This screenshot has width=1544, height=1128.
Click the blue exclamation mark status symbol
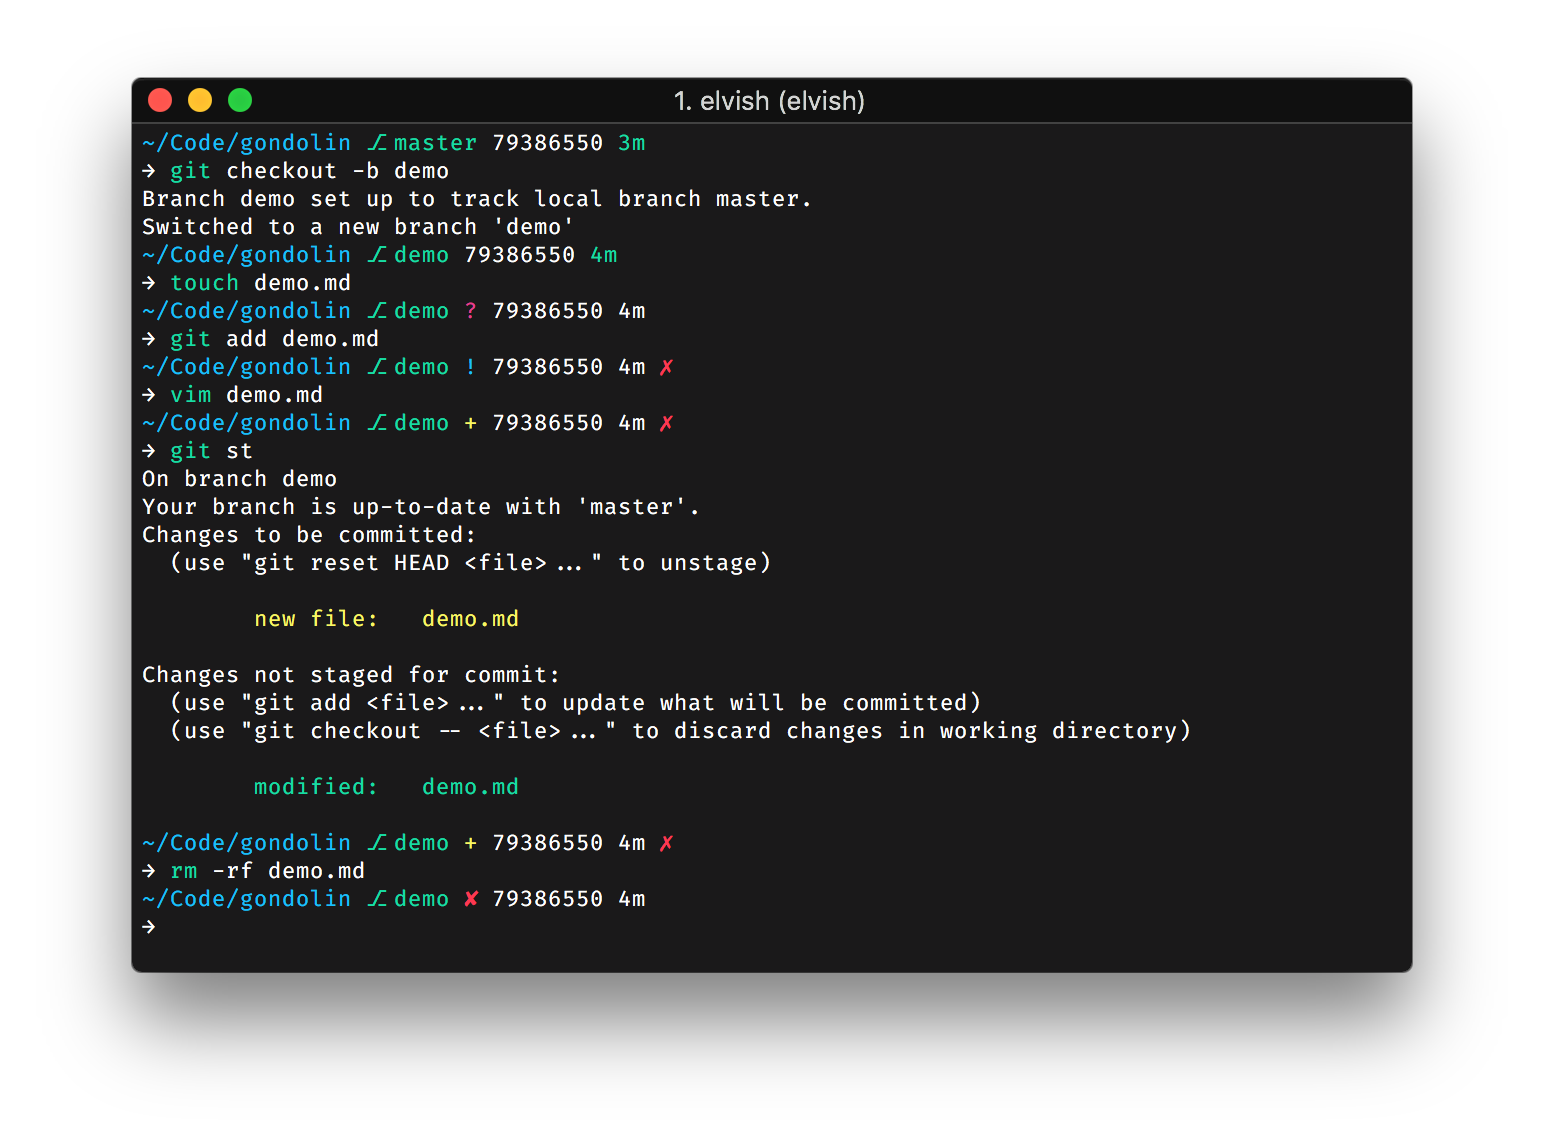(471, 367)
